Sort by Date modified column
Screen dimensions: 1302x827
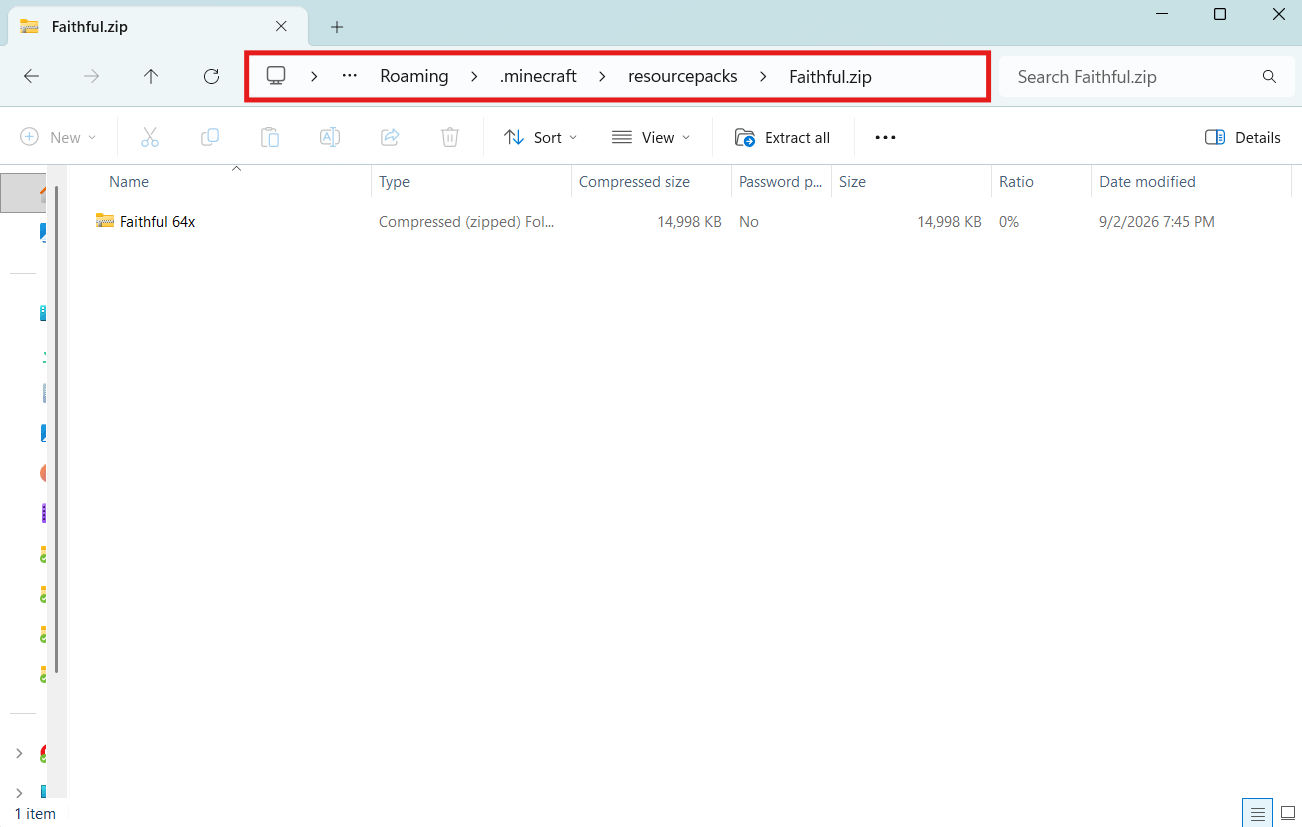(1191, 182)
